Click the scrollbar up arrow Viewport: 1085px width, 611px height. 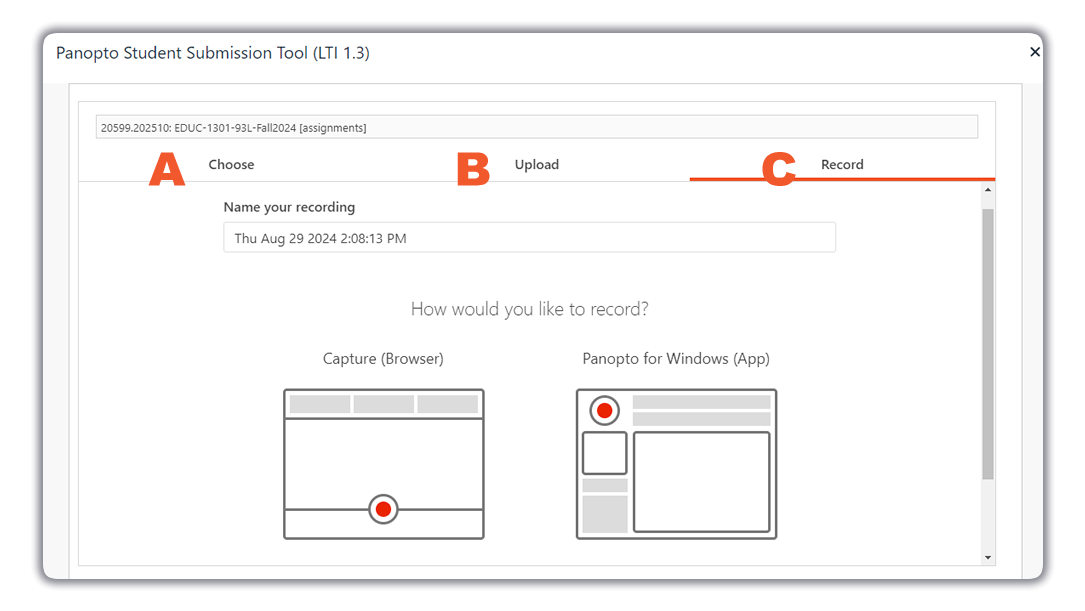pyautogui.click(x=988, y=192)
